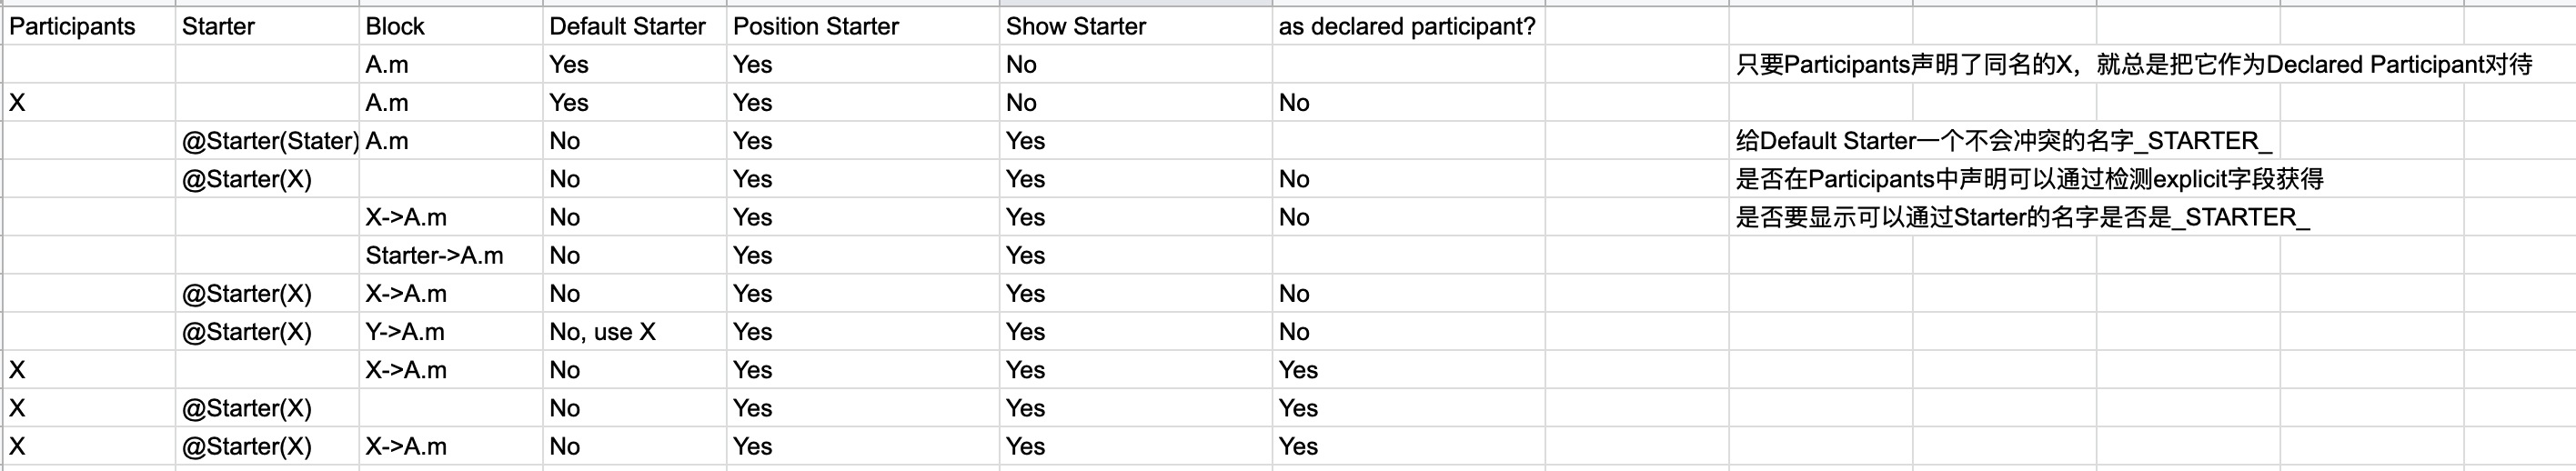Click the Show Starter 'Yes' in the 'Y->A.m' row

tap(1025, 332)
